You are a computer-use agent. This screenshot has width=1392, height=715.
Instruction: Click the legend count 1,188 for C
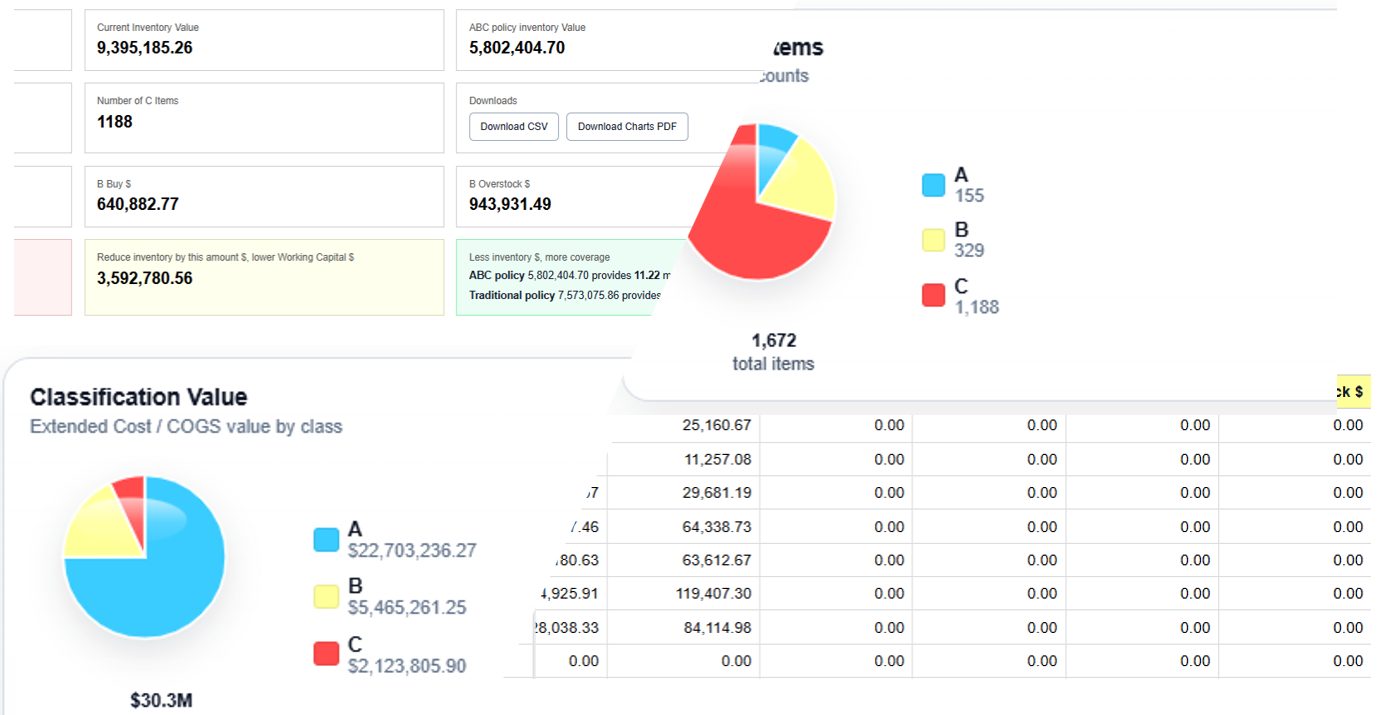(x=976, y=307)
